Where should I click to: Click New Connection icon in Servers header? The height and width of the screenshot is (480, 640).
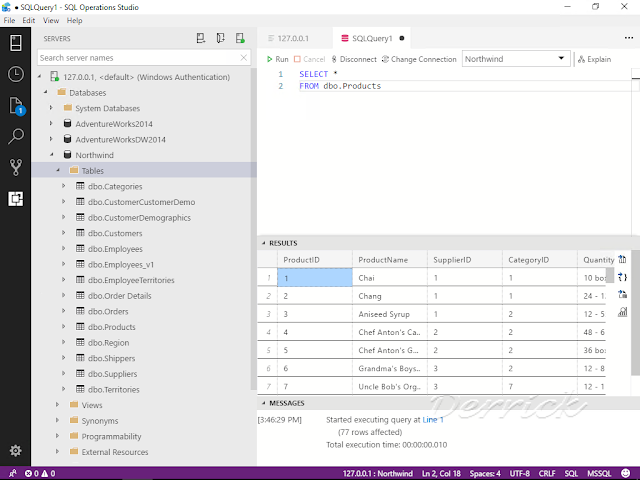pyautogui.click(x=200, y=38)
